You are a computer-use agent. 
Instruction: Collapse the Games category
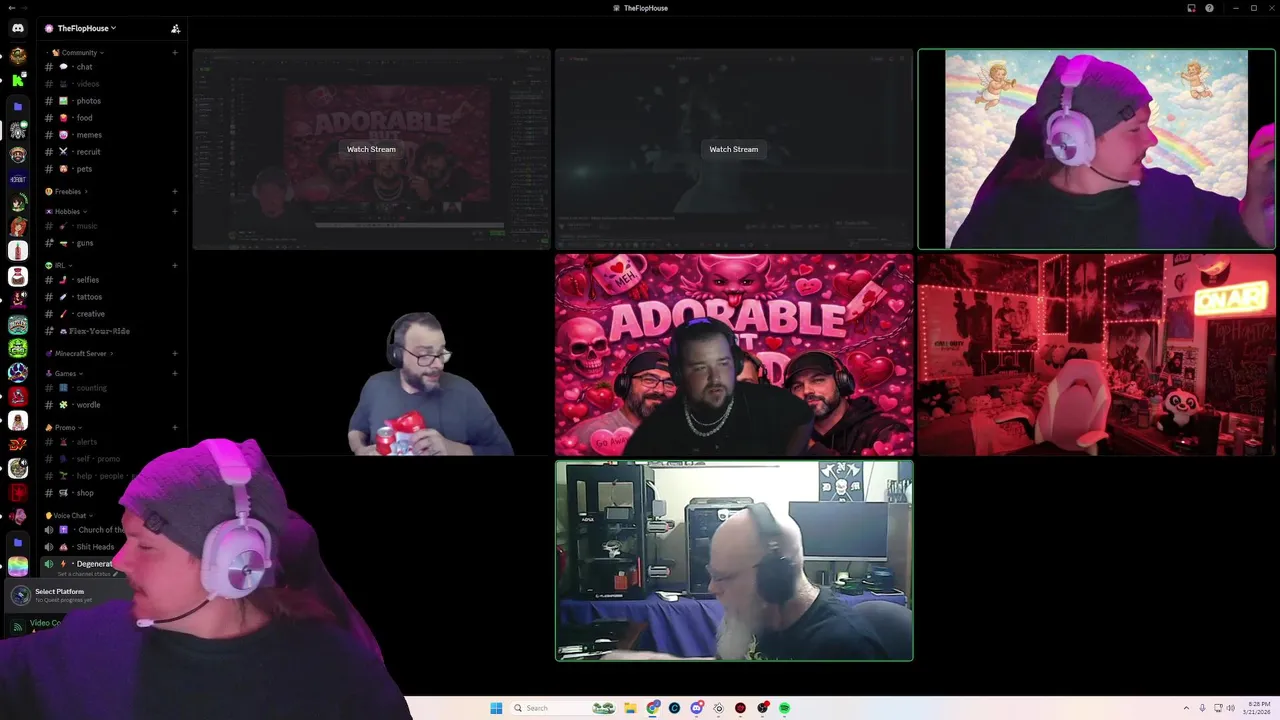click(x=65, y=373)
